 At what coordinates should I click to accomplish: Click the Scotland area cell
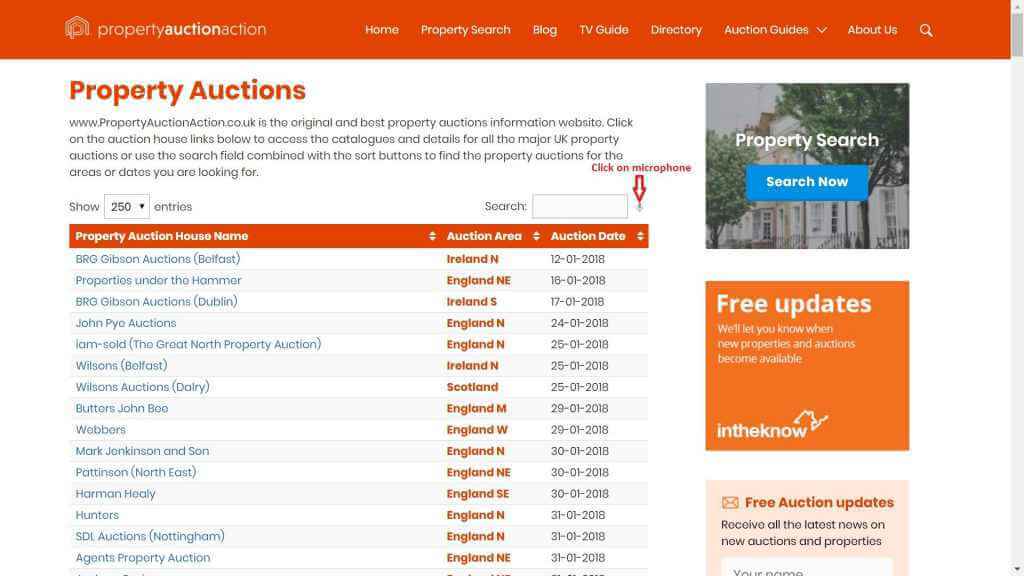click(x=472, y=387)
